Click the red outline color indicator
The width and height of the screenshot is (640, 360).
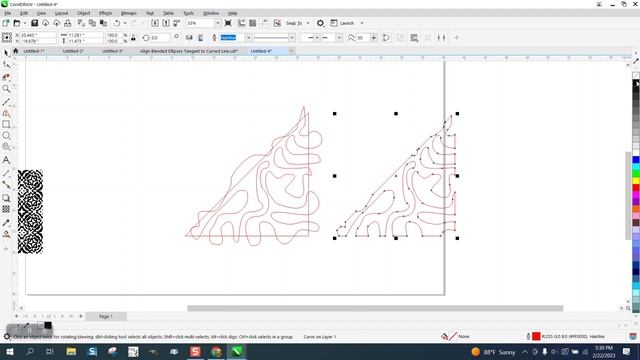[536, 336]
